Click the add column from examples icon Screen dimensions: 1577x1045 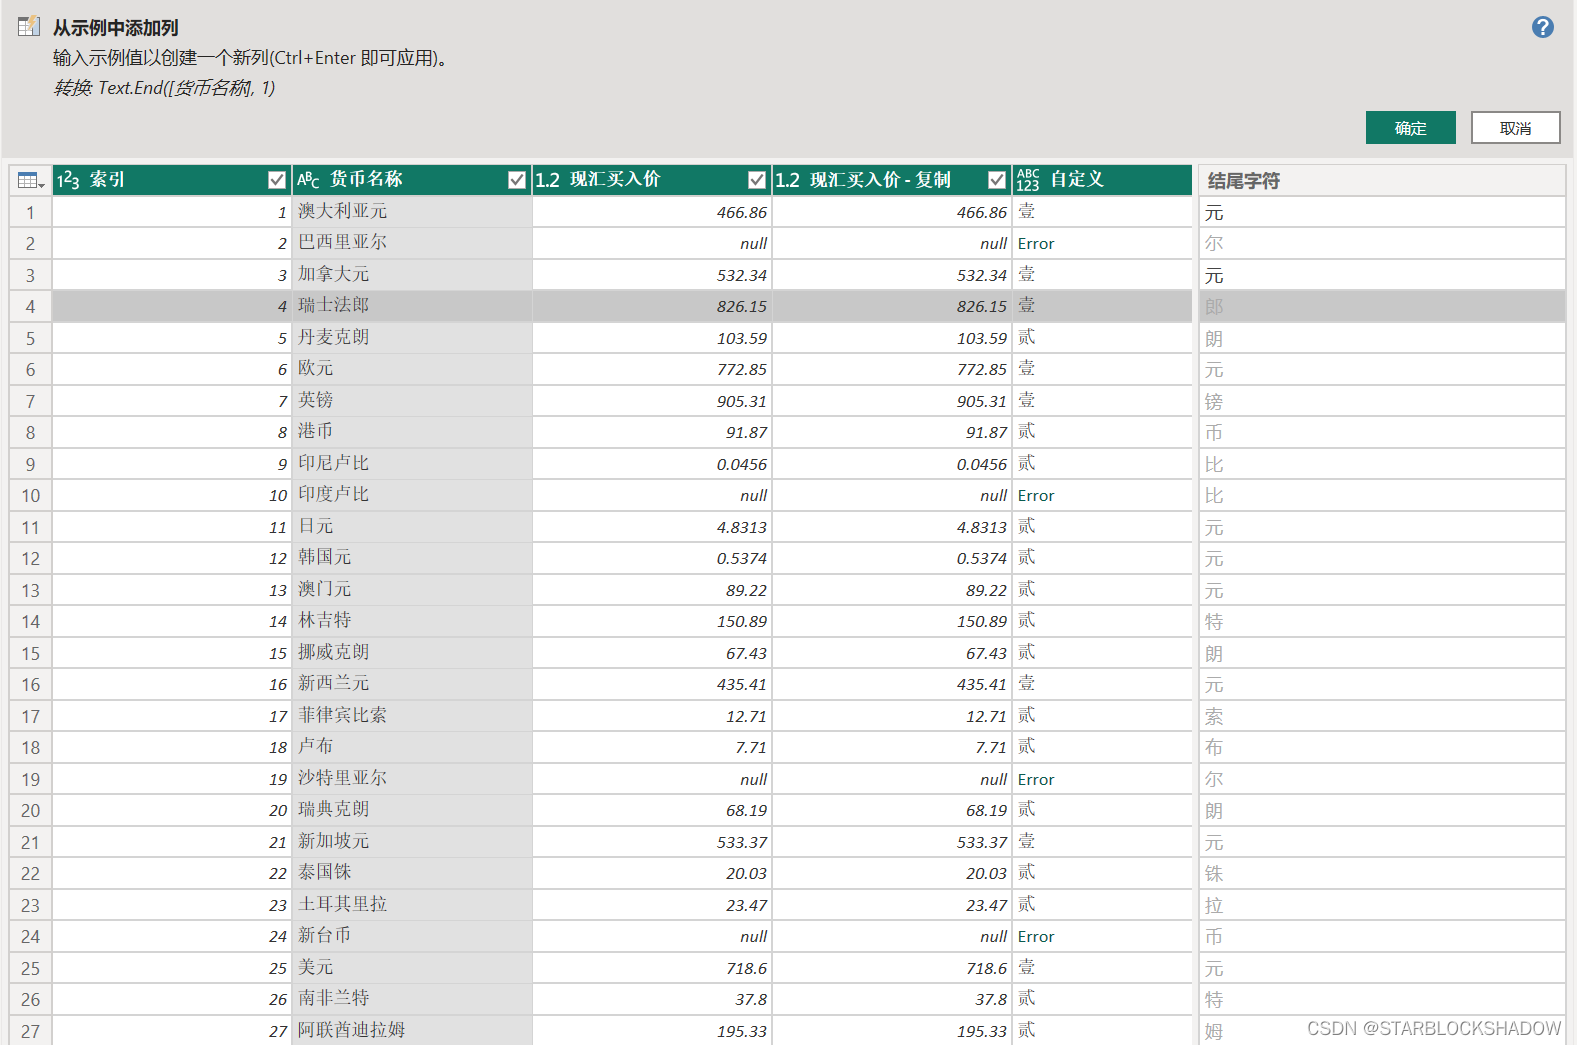(x=29, y=26)
